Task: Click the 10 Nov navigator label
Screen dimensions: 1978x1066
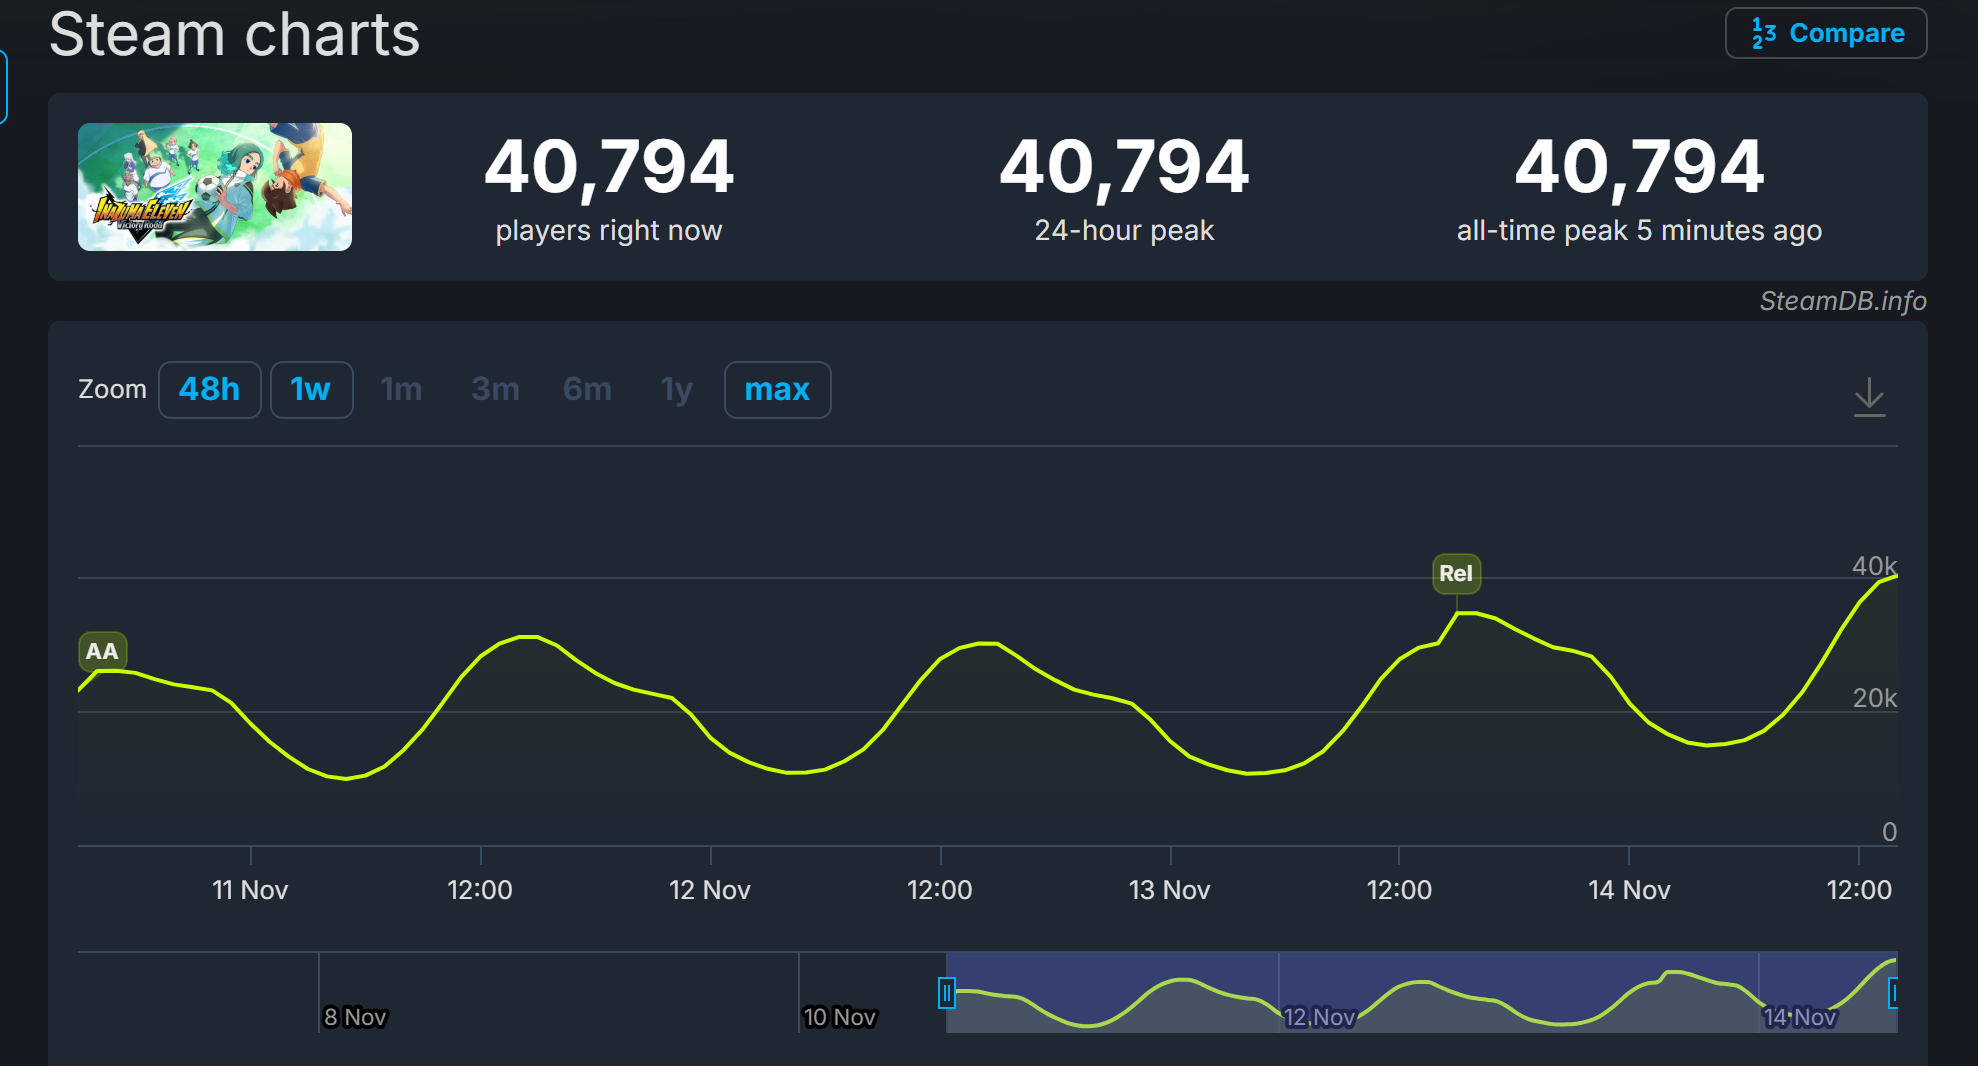Action: 840,1017
